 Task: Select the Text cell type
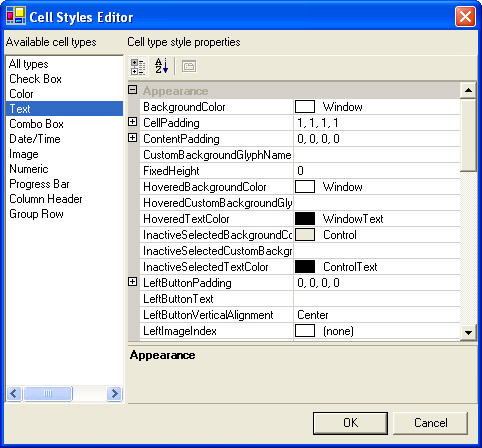pos(64,109)
